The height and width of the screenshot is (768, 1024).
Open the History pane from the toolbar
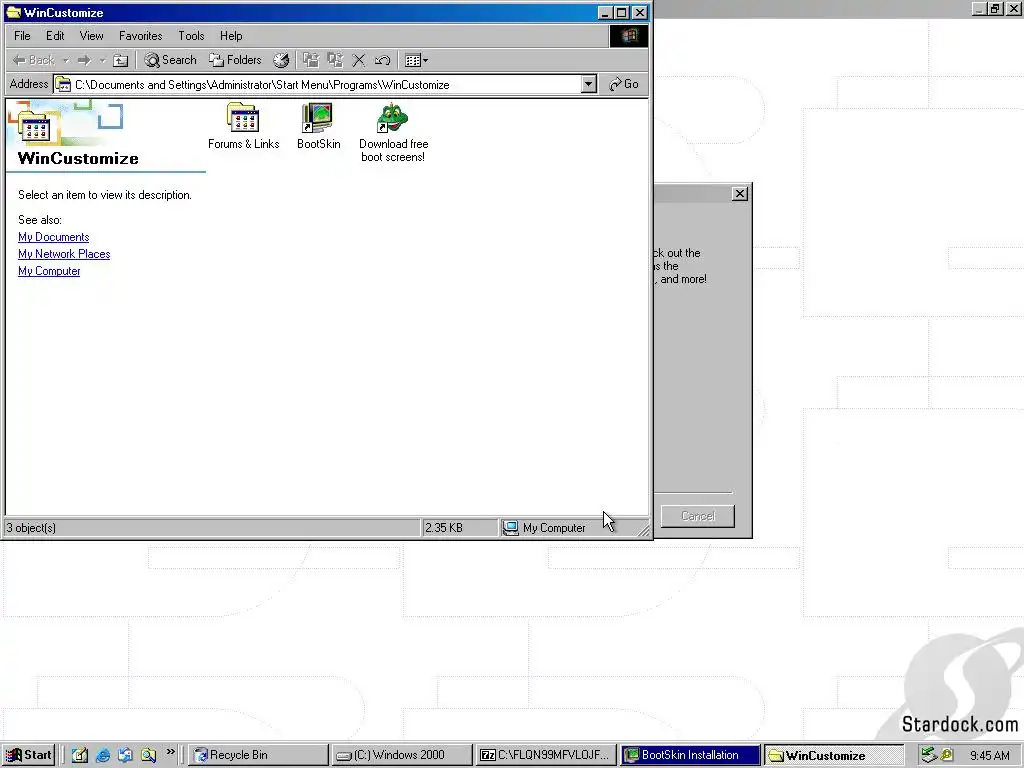pyautogui.click(x=281, y=60)
